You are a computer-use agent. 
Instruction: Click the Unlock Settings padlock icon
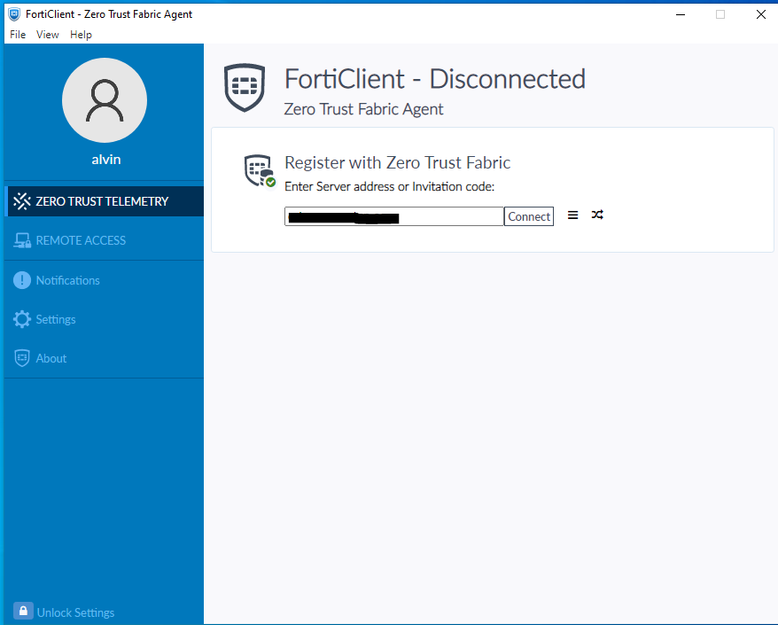pos(23,611)
